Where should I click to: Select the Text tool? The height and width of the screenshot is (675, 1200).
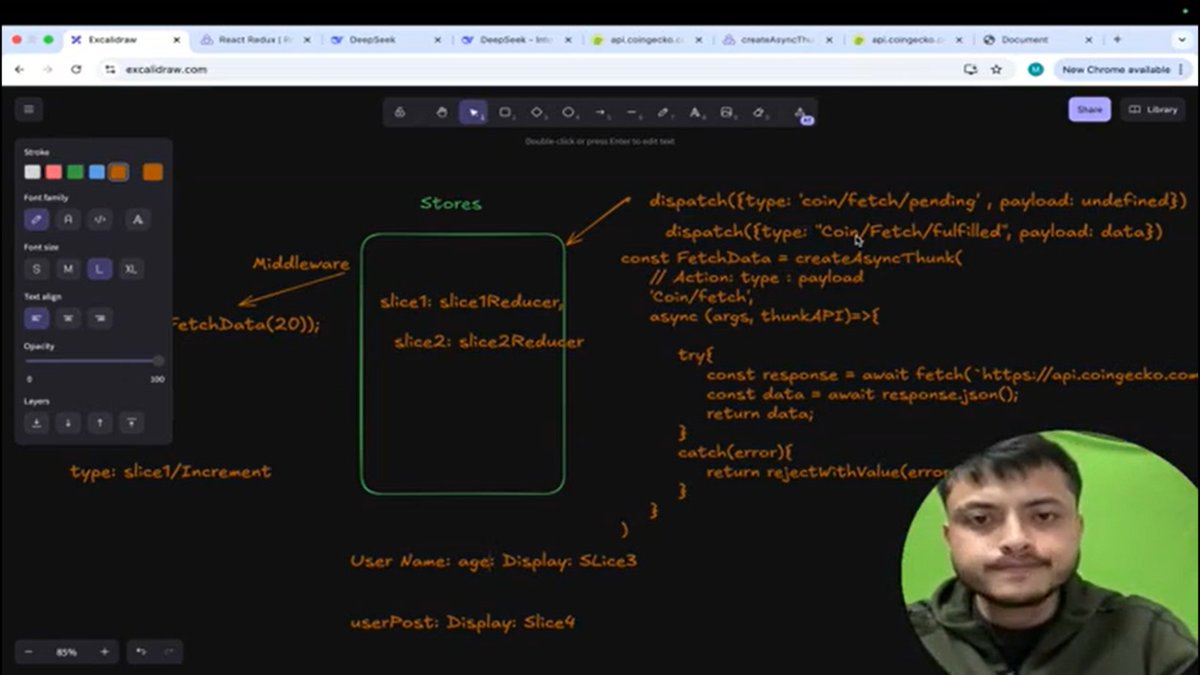696,112
